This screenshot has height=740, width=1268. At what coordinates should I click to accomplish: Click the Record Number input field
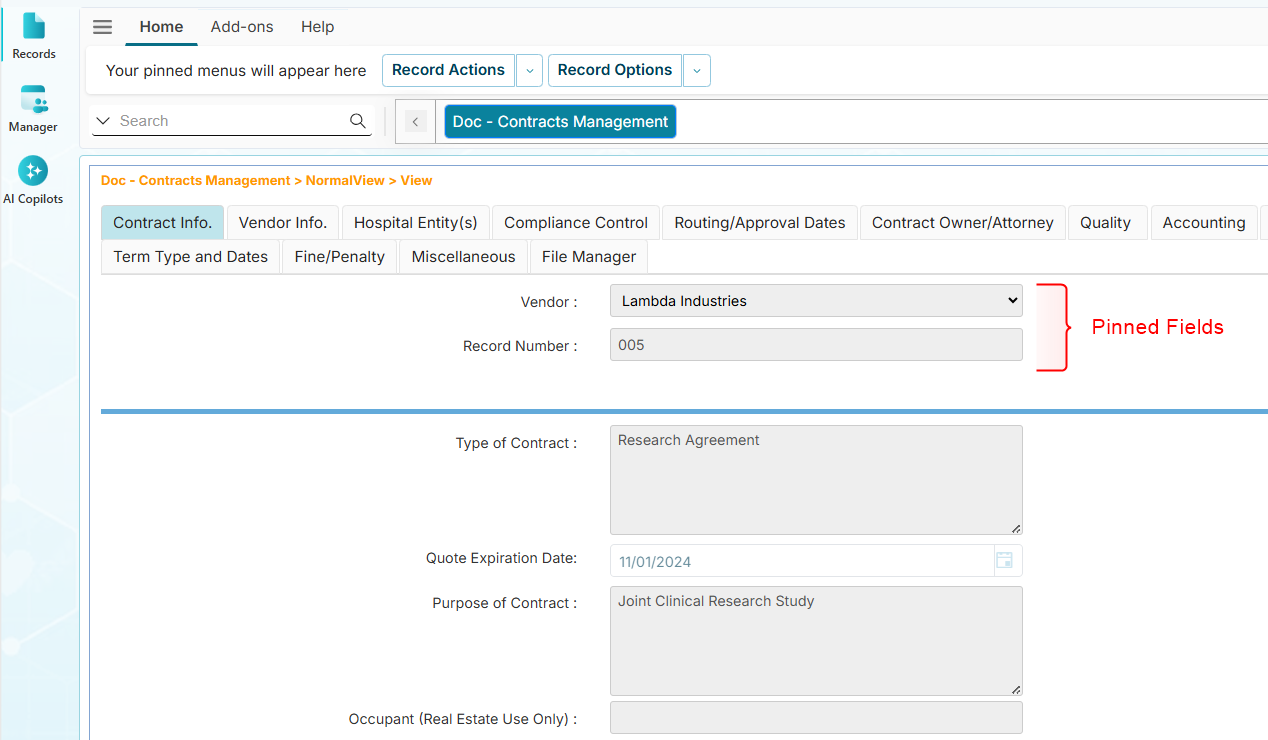(x=815, y=344)
